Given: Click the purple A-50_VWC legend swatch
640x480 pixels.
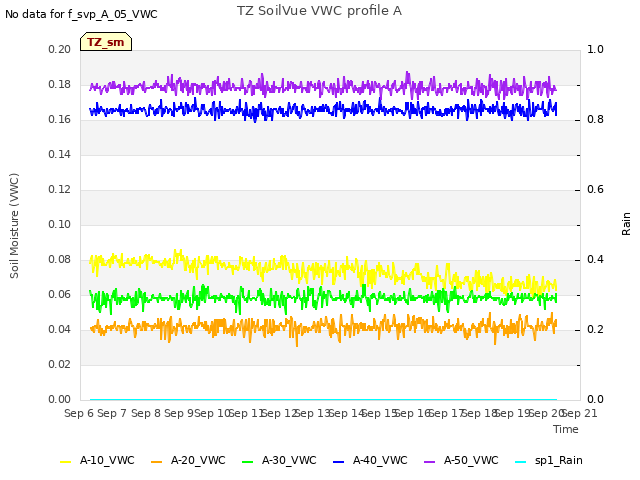Looking at the screenshot, I should click(x=430, y=462).
